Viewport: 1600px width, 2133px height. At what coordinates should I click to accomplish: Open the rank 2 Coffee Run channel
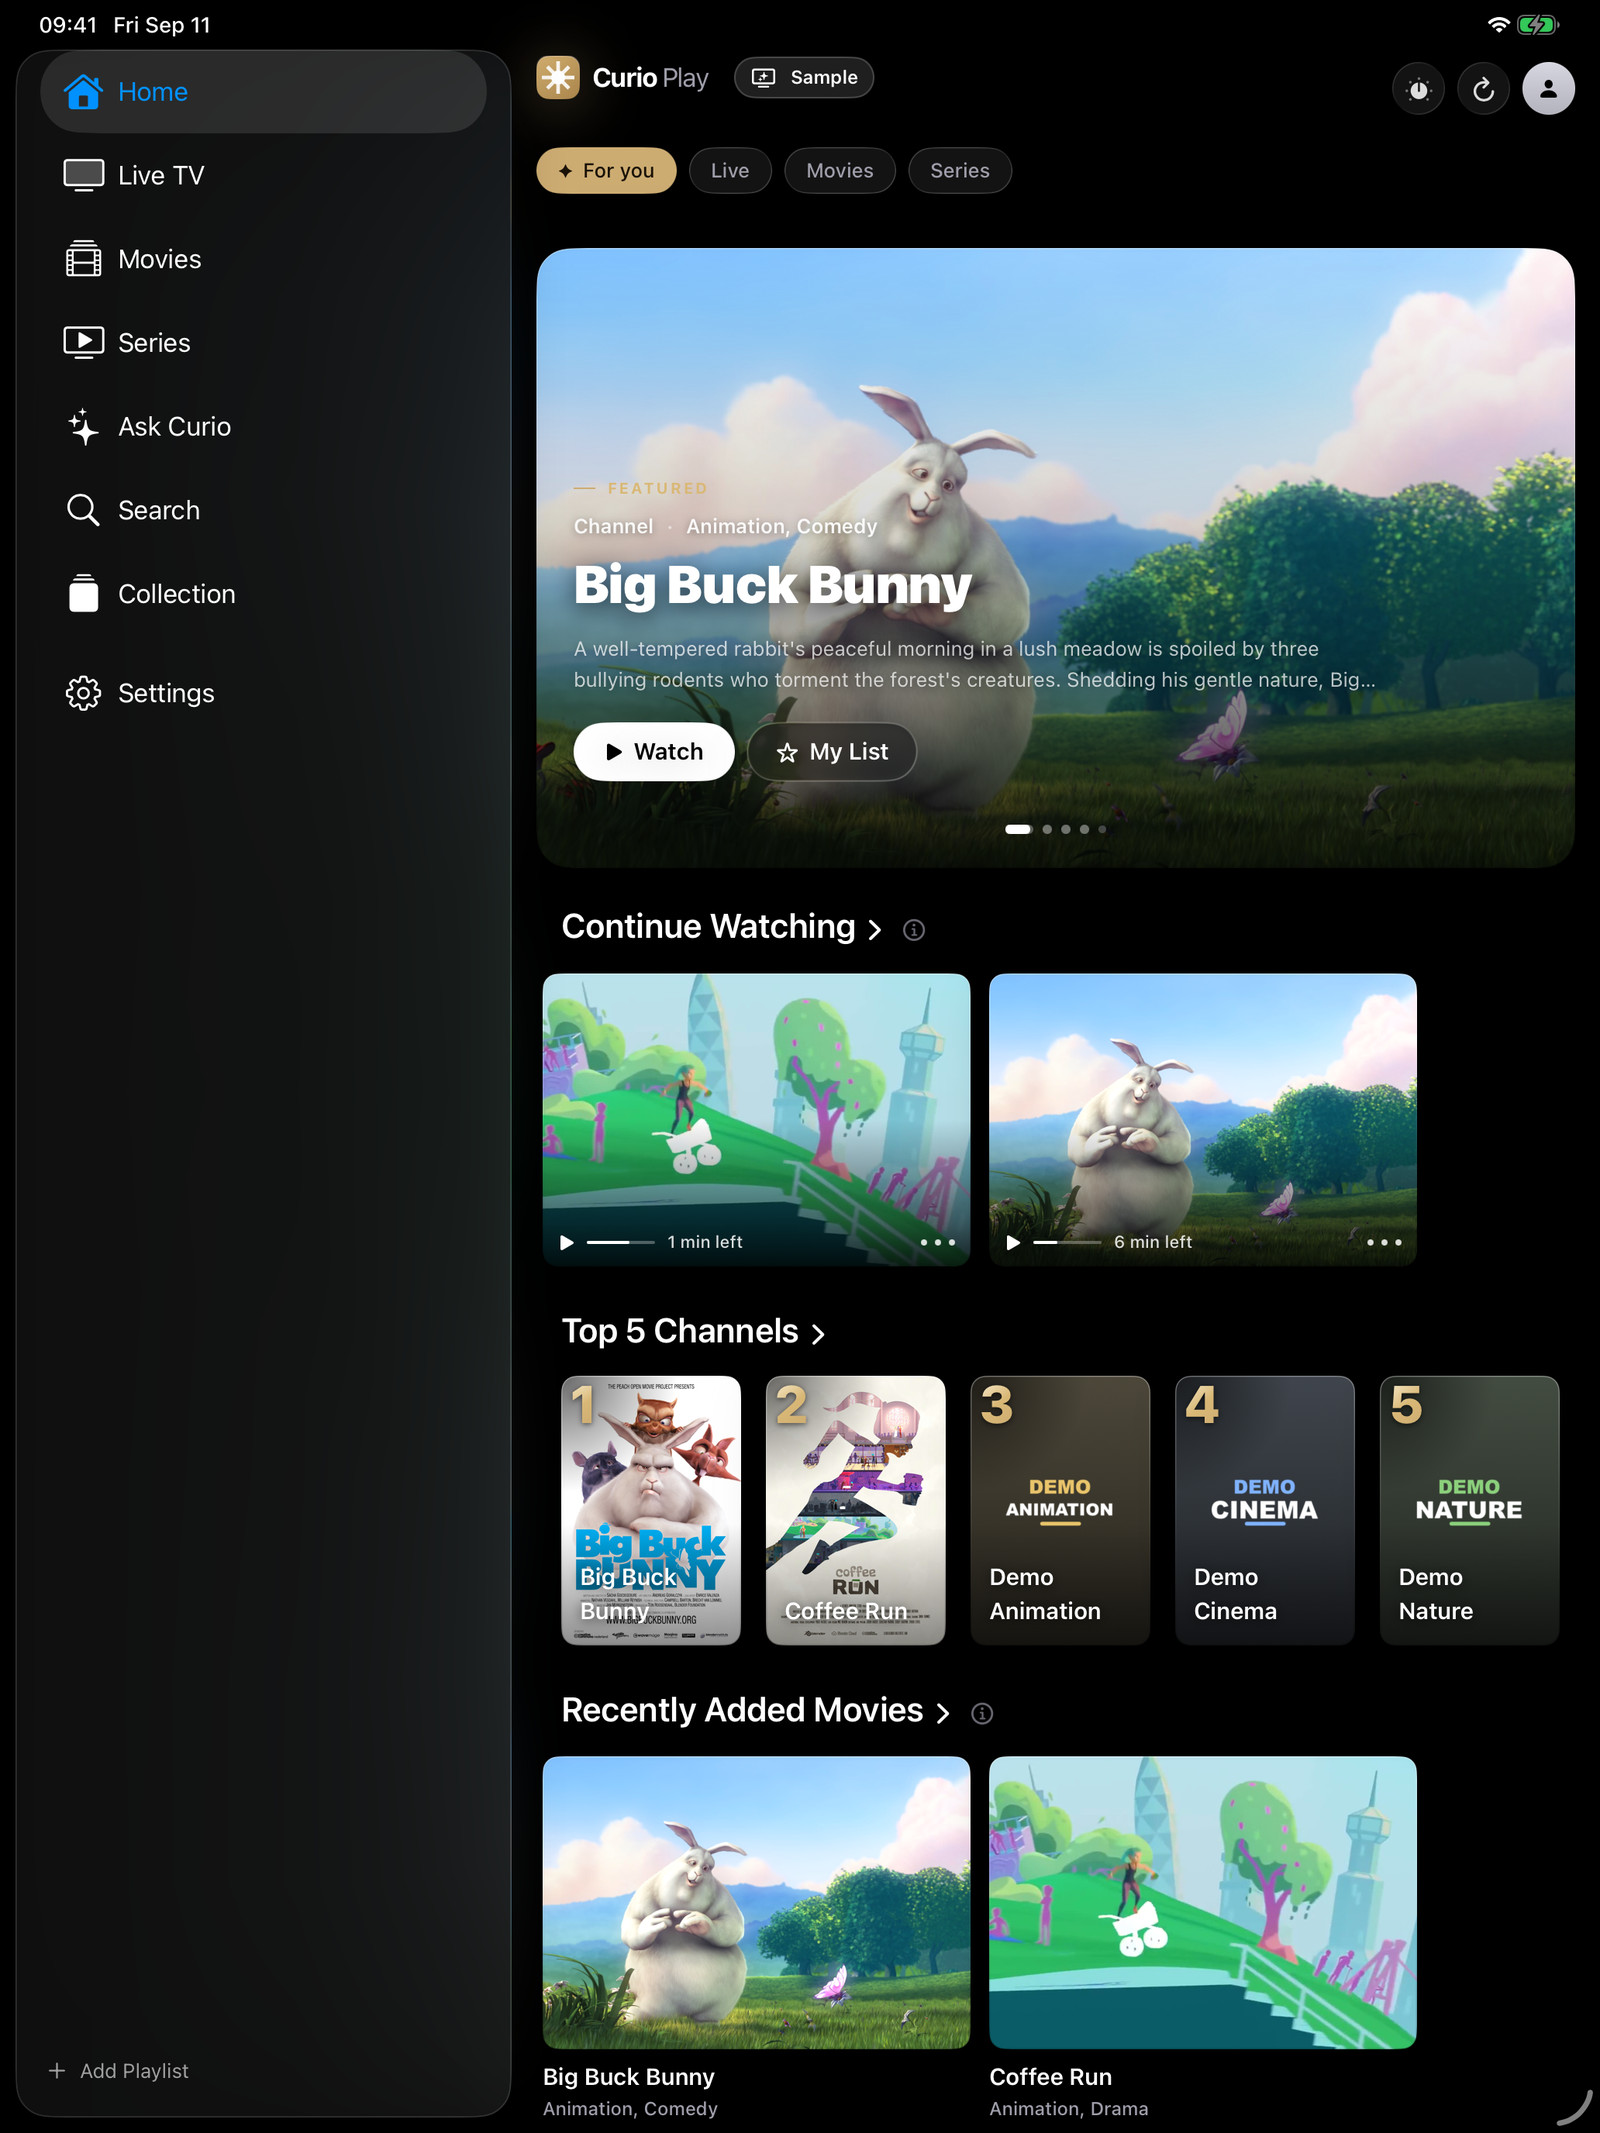click(856, 1510)
